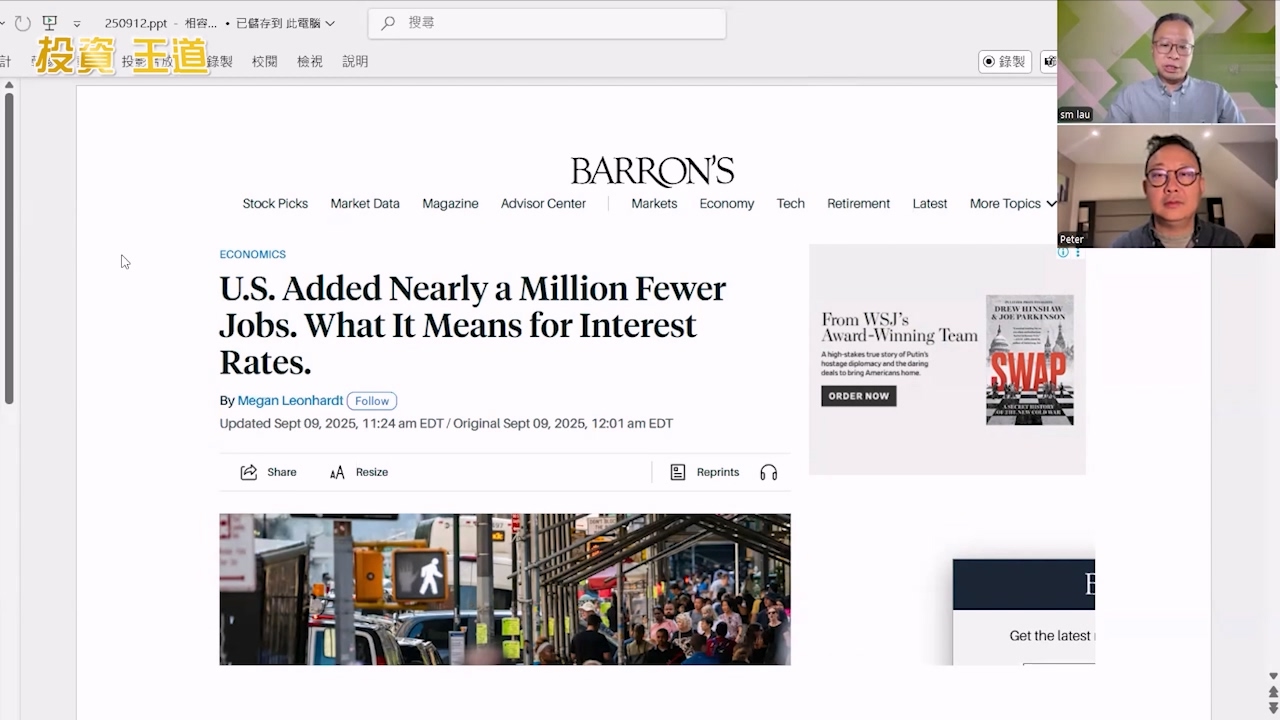This screenshot has width=1280, height=720.
Task: Open the 檢視 (View) ribbon tab
Action: click(310, 62)
